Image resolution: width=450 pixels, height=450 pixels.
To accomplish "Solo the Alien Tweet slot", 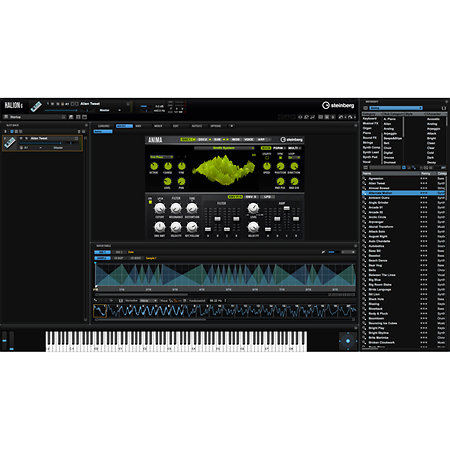I will (26, 138).
